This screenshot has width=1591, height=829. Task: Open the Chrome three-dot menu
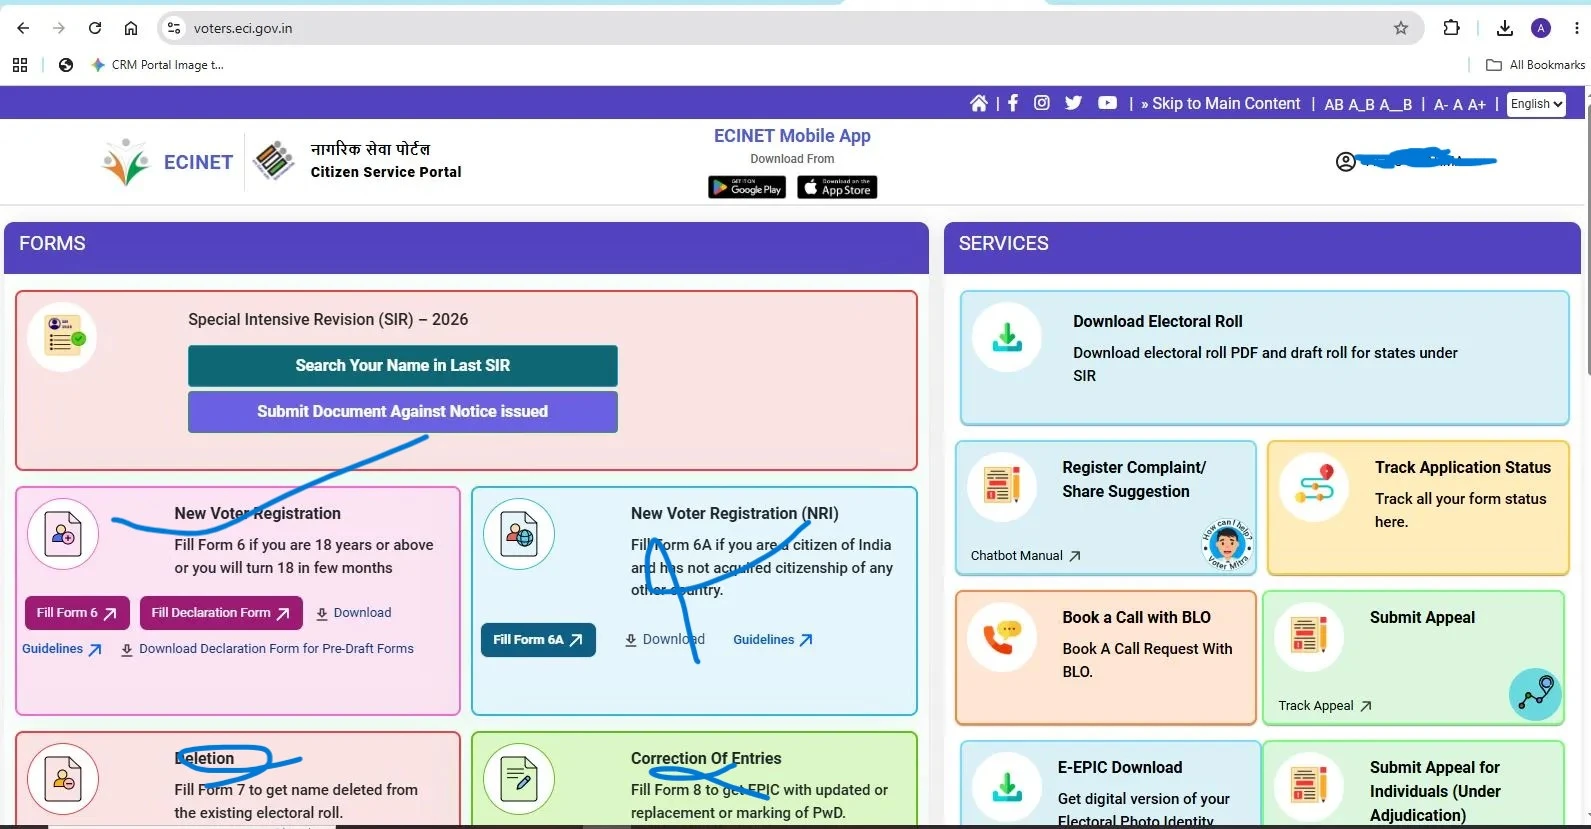pyautogui.click(x=1576, y=28)
